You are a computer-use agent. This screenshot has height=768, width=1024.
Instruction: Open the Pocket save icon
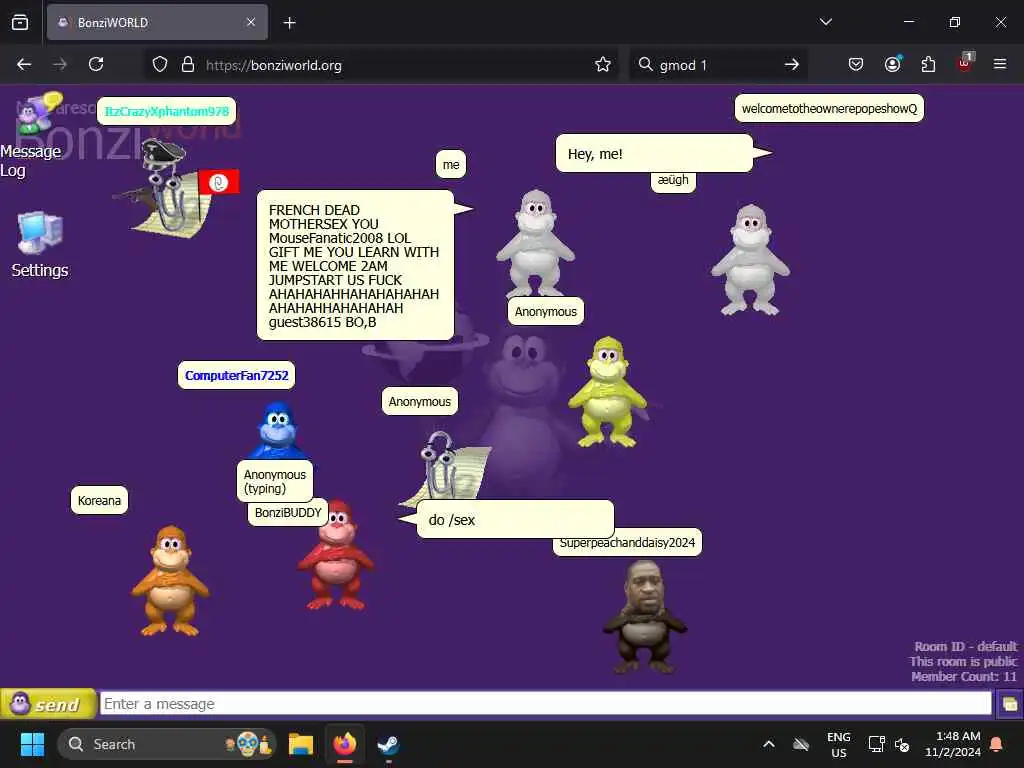pyautogui.click(x=856, y=64)
